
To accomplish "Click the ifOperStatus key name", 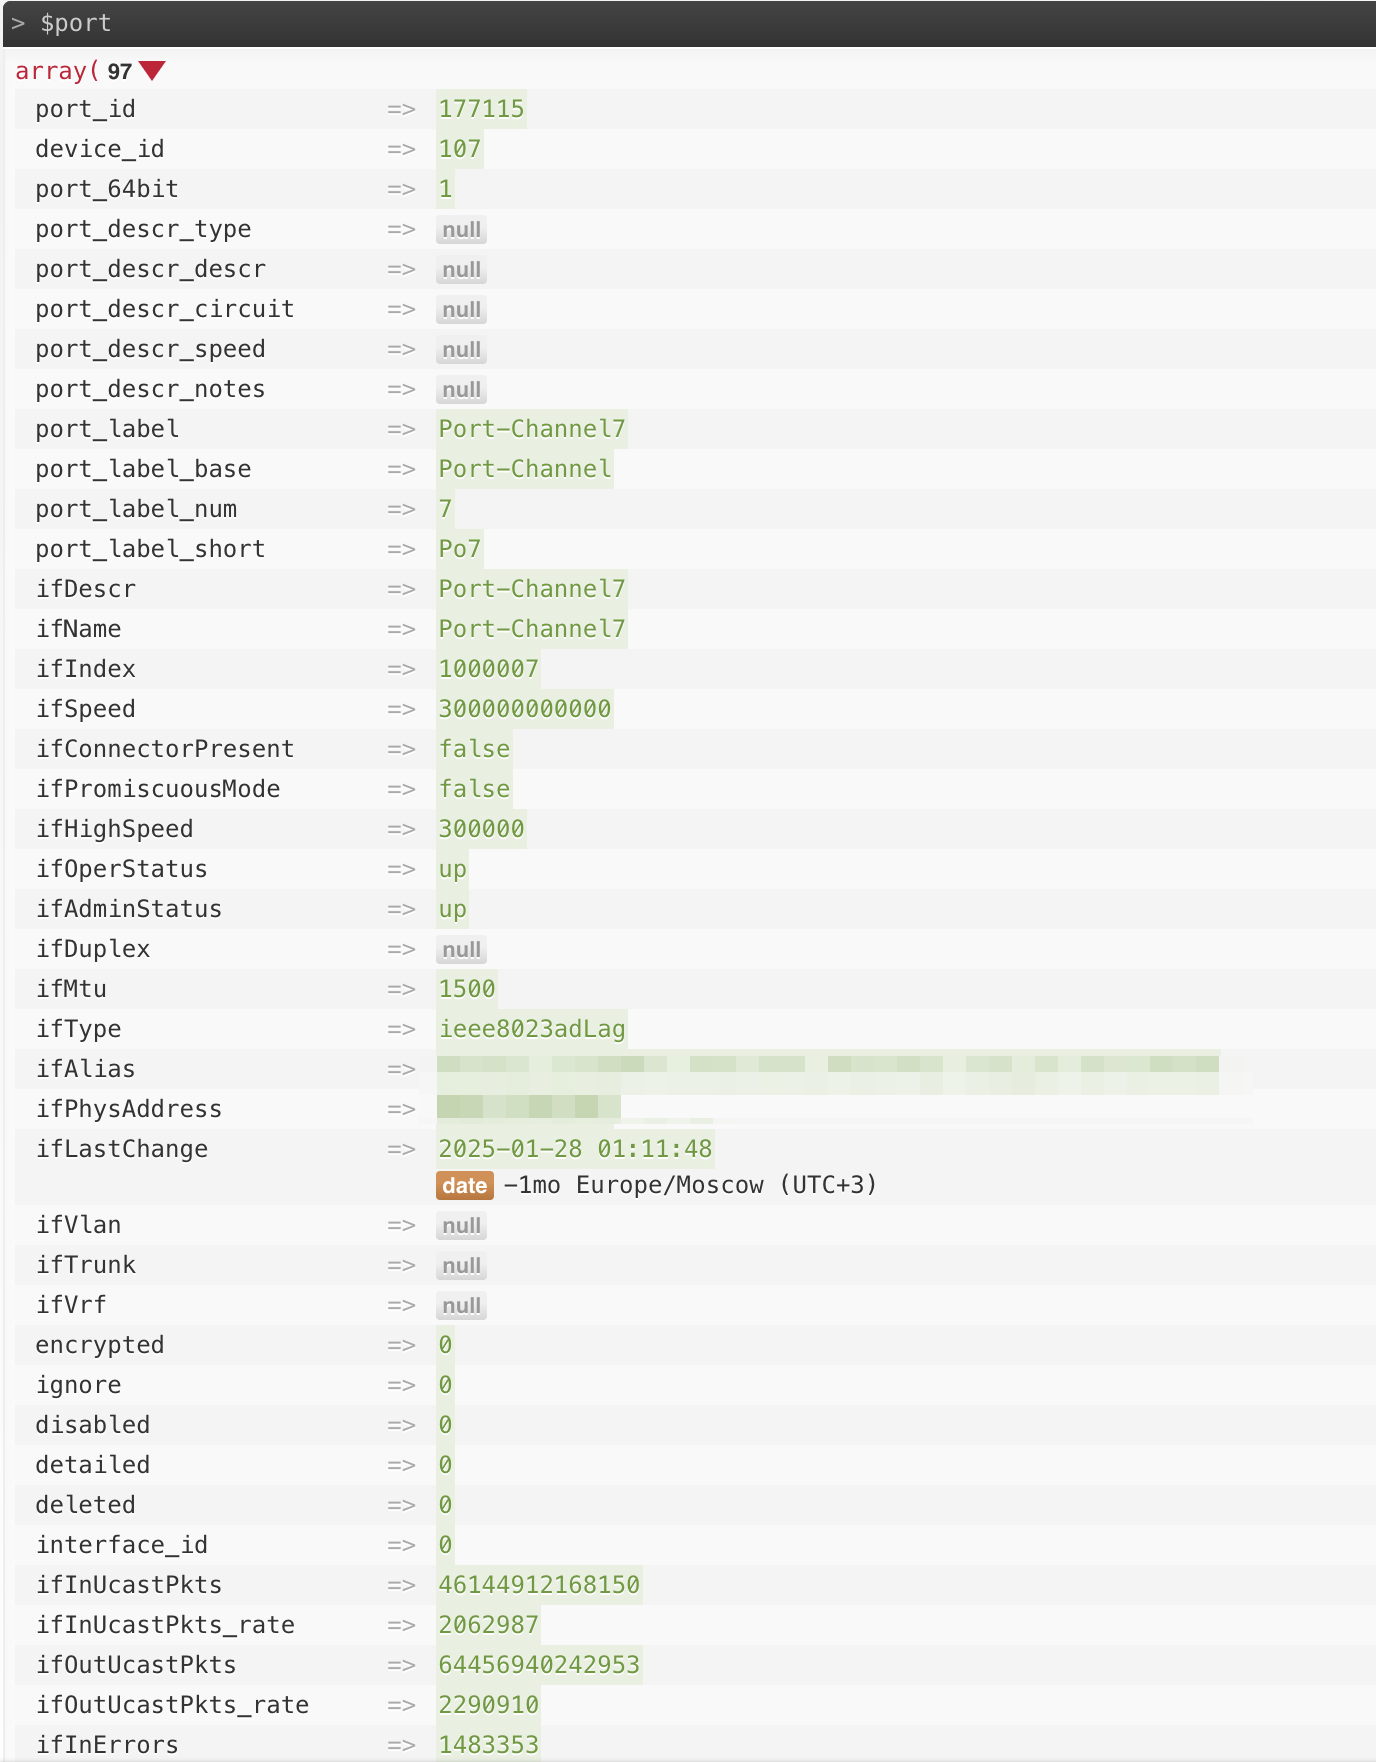I will coord(122,869).
